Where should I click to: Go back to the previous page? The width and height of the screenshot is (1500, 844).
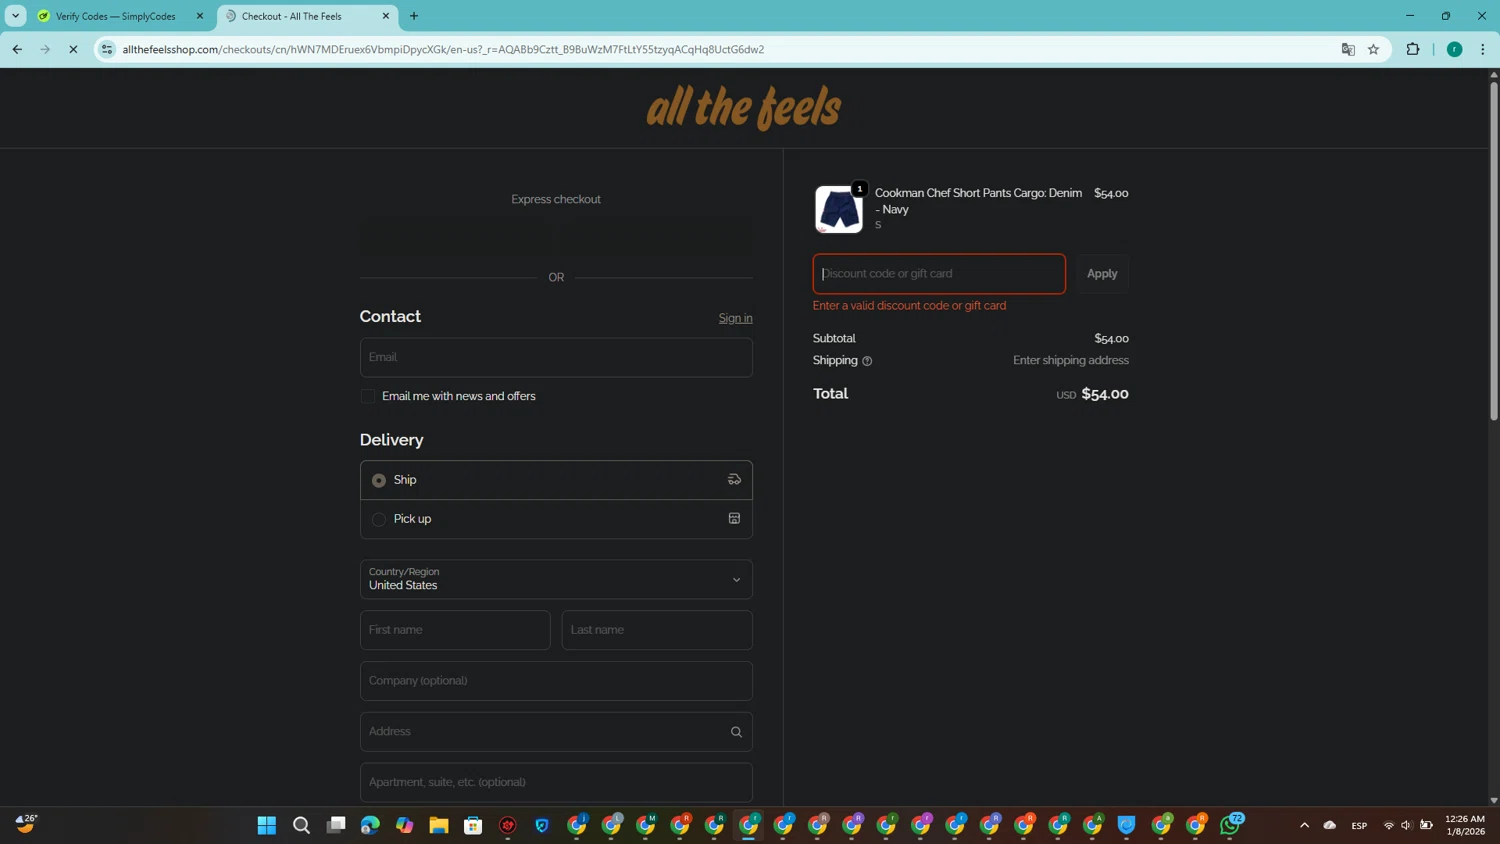tap(17, 49)
